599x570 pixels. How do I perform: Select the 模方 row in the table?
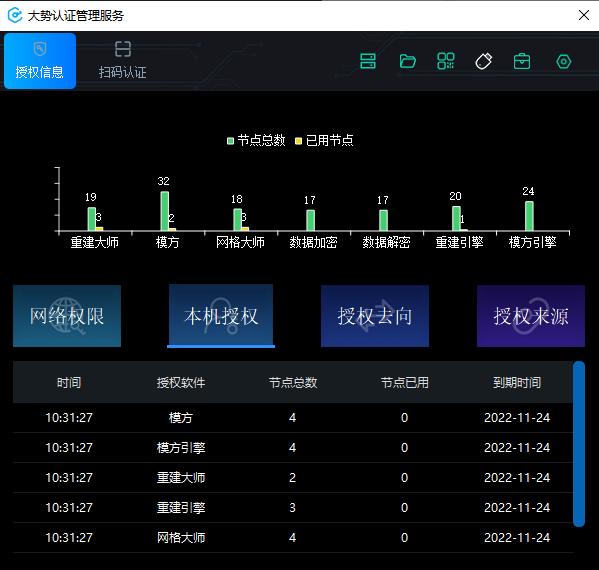[293, 418]
